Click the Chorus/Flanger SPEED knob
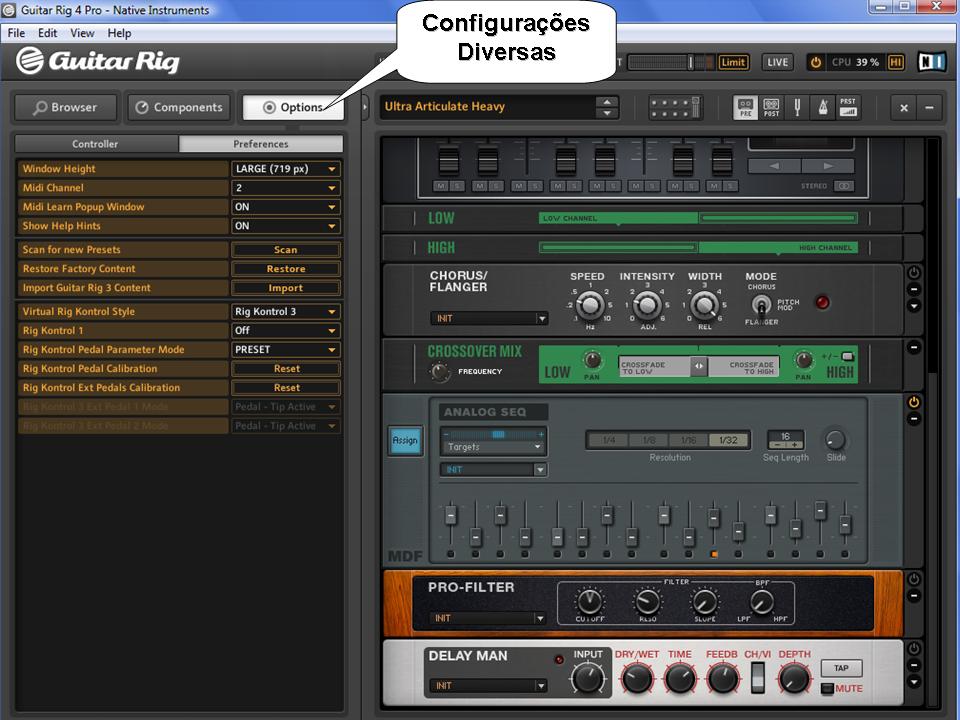Image resolution: width=960 pixels, height=720 pixels. (590, 304)
